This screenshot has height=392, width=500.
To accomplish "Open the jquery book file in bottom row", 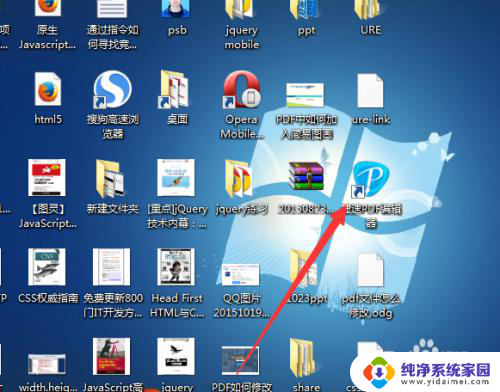I will (x=176, y=356).
